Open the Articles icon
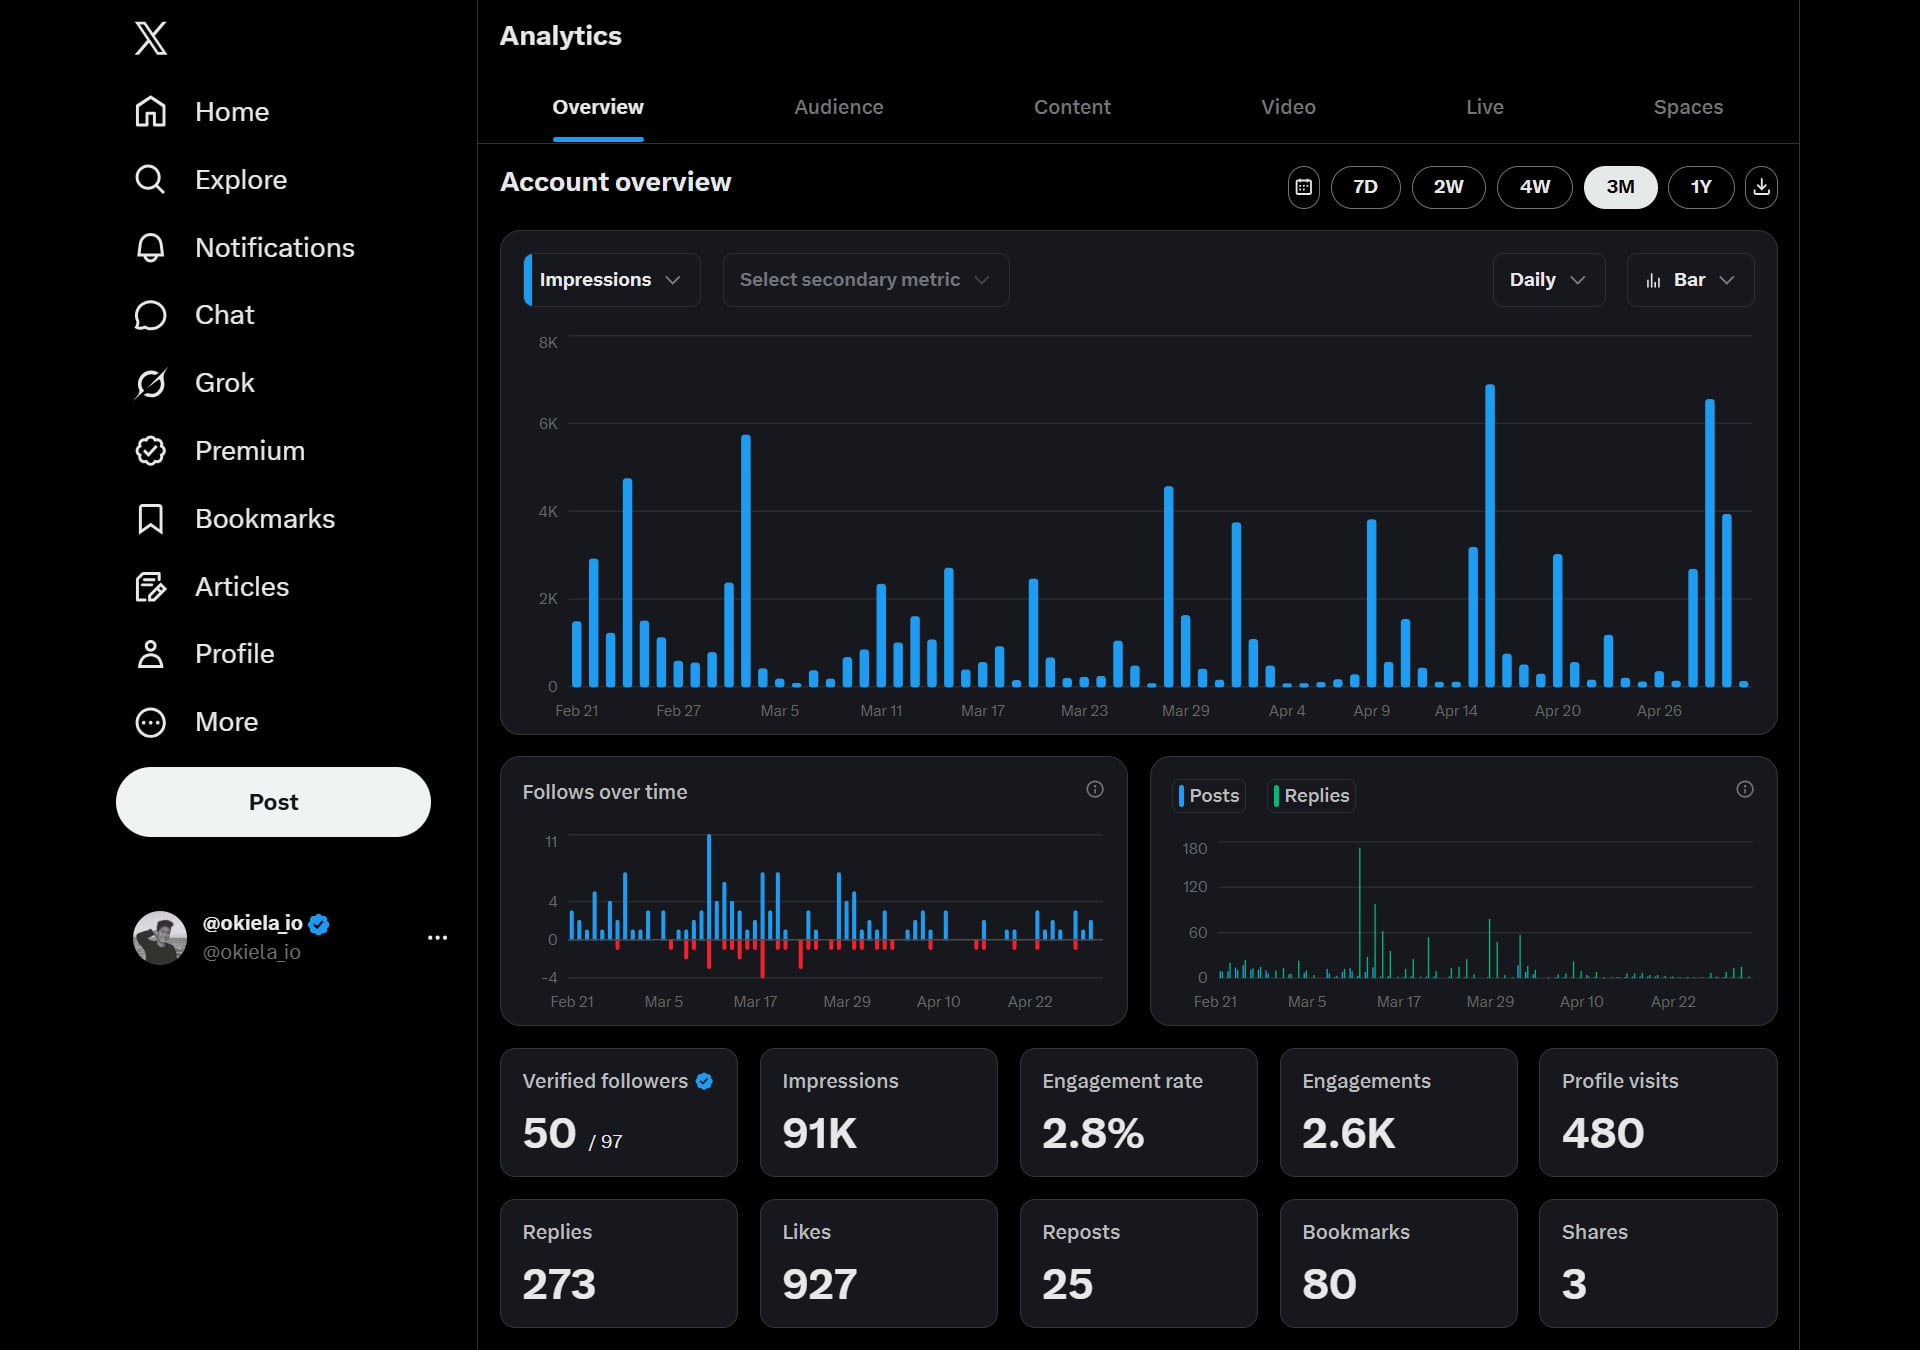This screenshot has height=1350, width=1920. (150, 587)
